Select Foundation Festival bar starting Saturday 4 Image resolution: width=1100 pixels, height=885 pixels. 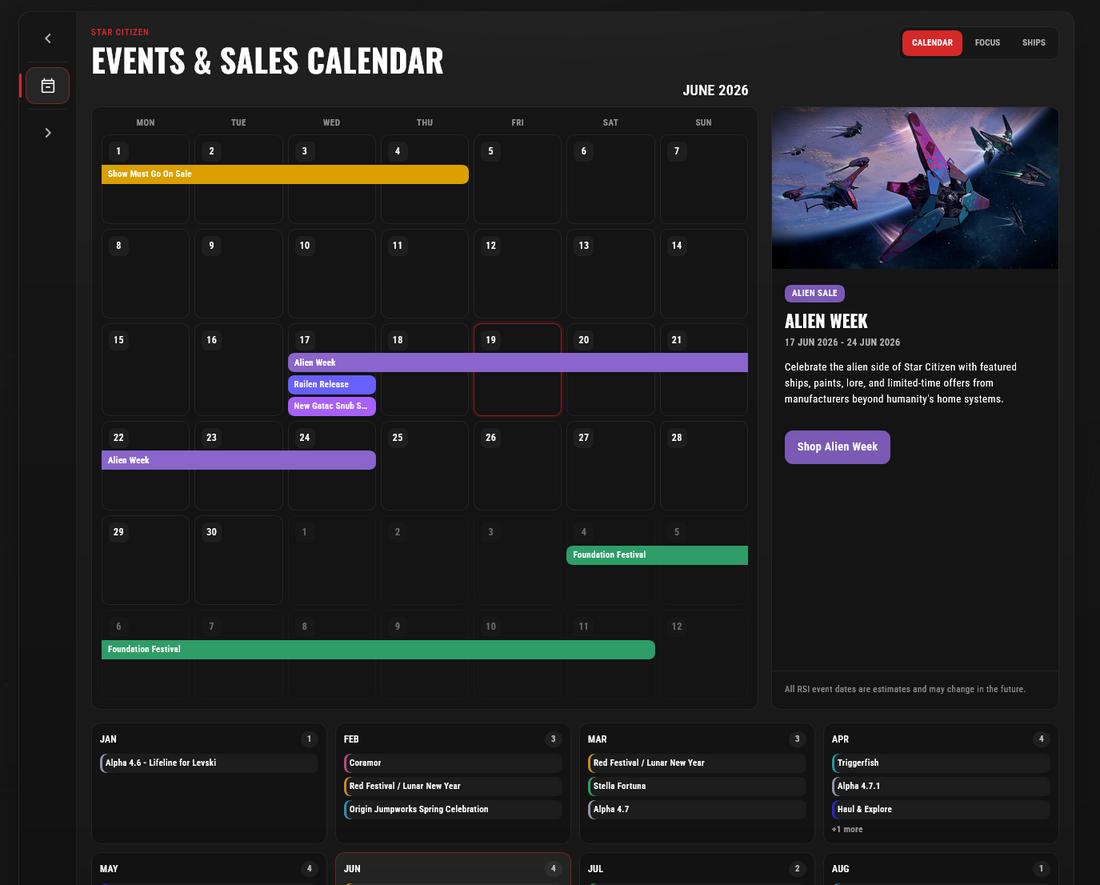coord(657,555)
